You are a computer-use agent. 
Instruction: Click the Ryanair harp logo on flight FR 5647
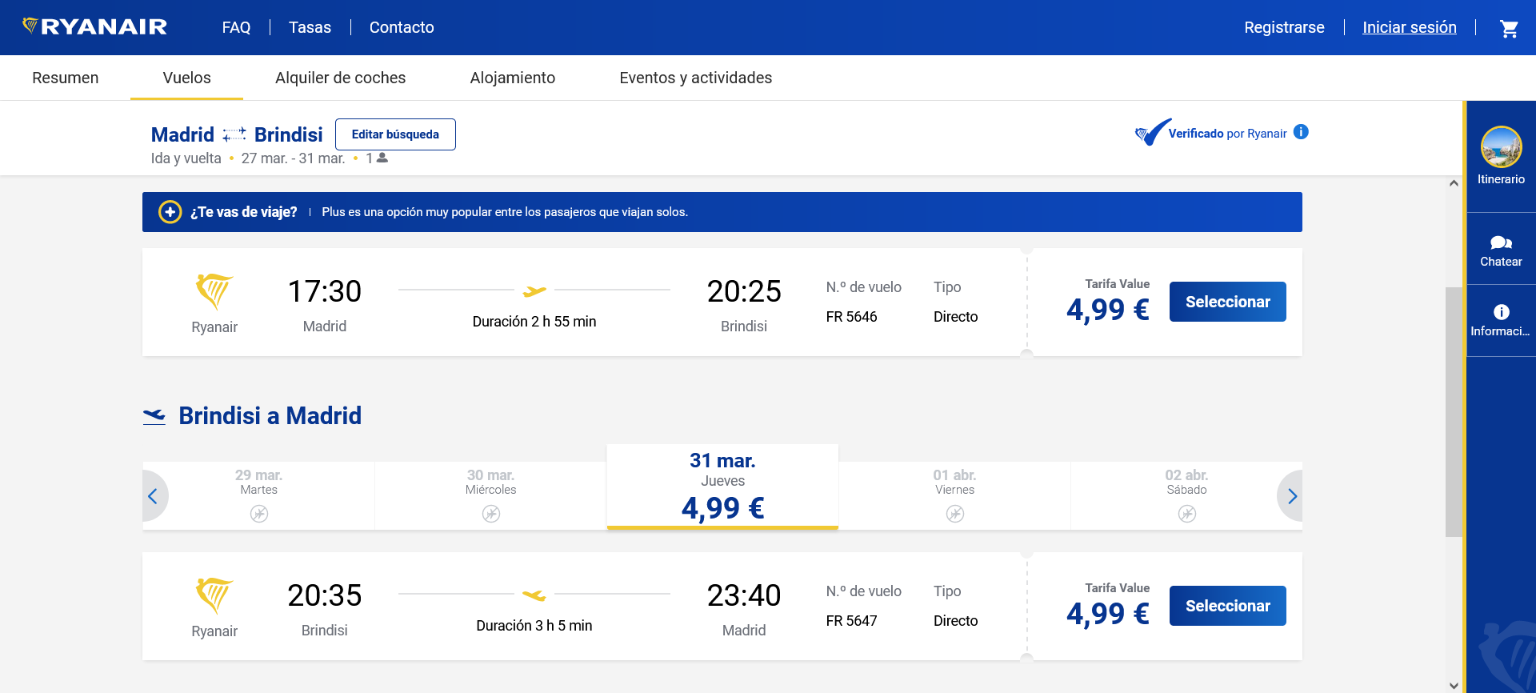[214, 596]
